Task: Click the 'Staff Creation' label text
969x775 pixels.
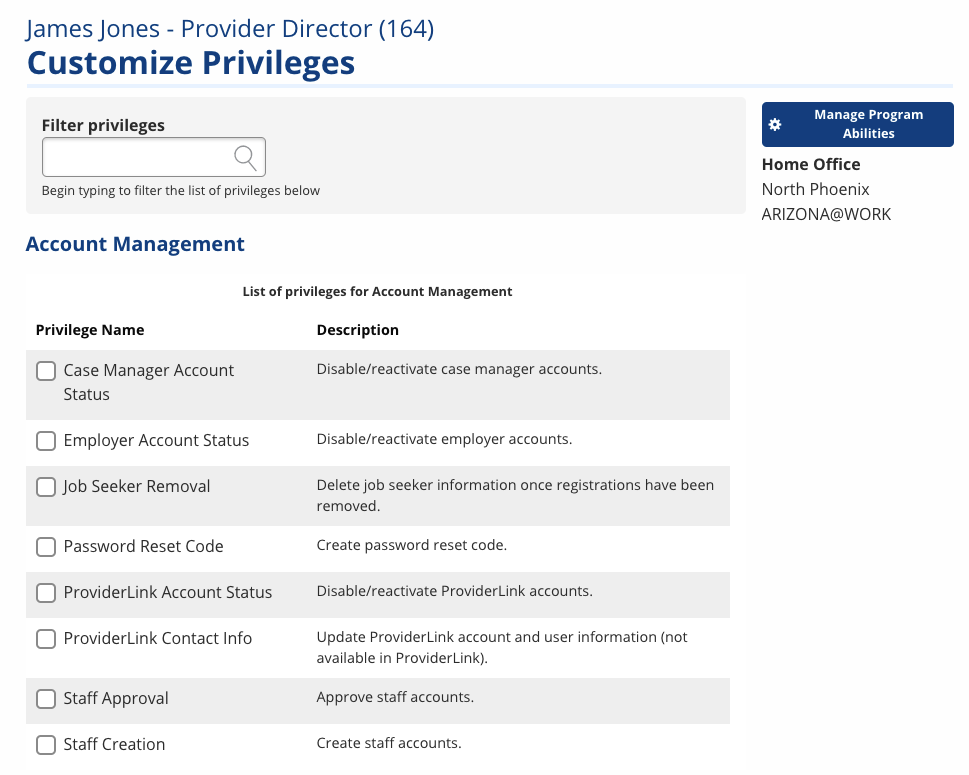Action: (x=114, y=744)
